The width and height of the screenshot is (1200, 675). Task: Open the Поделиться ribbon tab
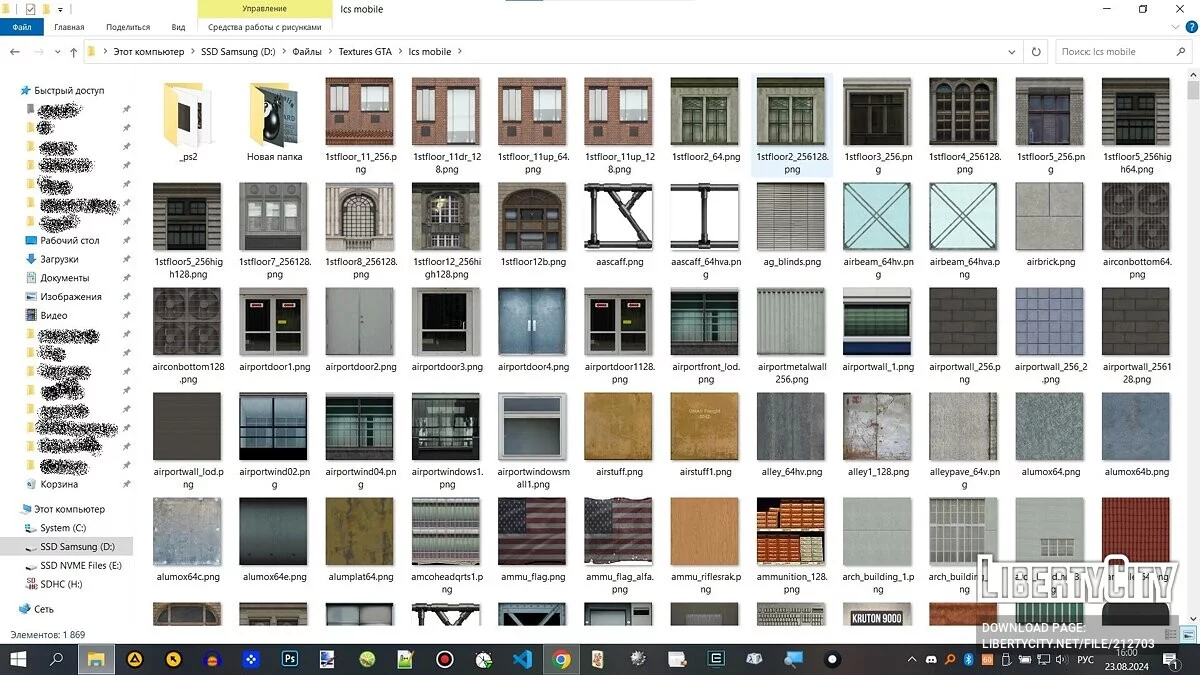[x=128, y=27]
